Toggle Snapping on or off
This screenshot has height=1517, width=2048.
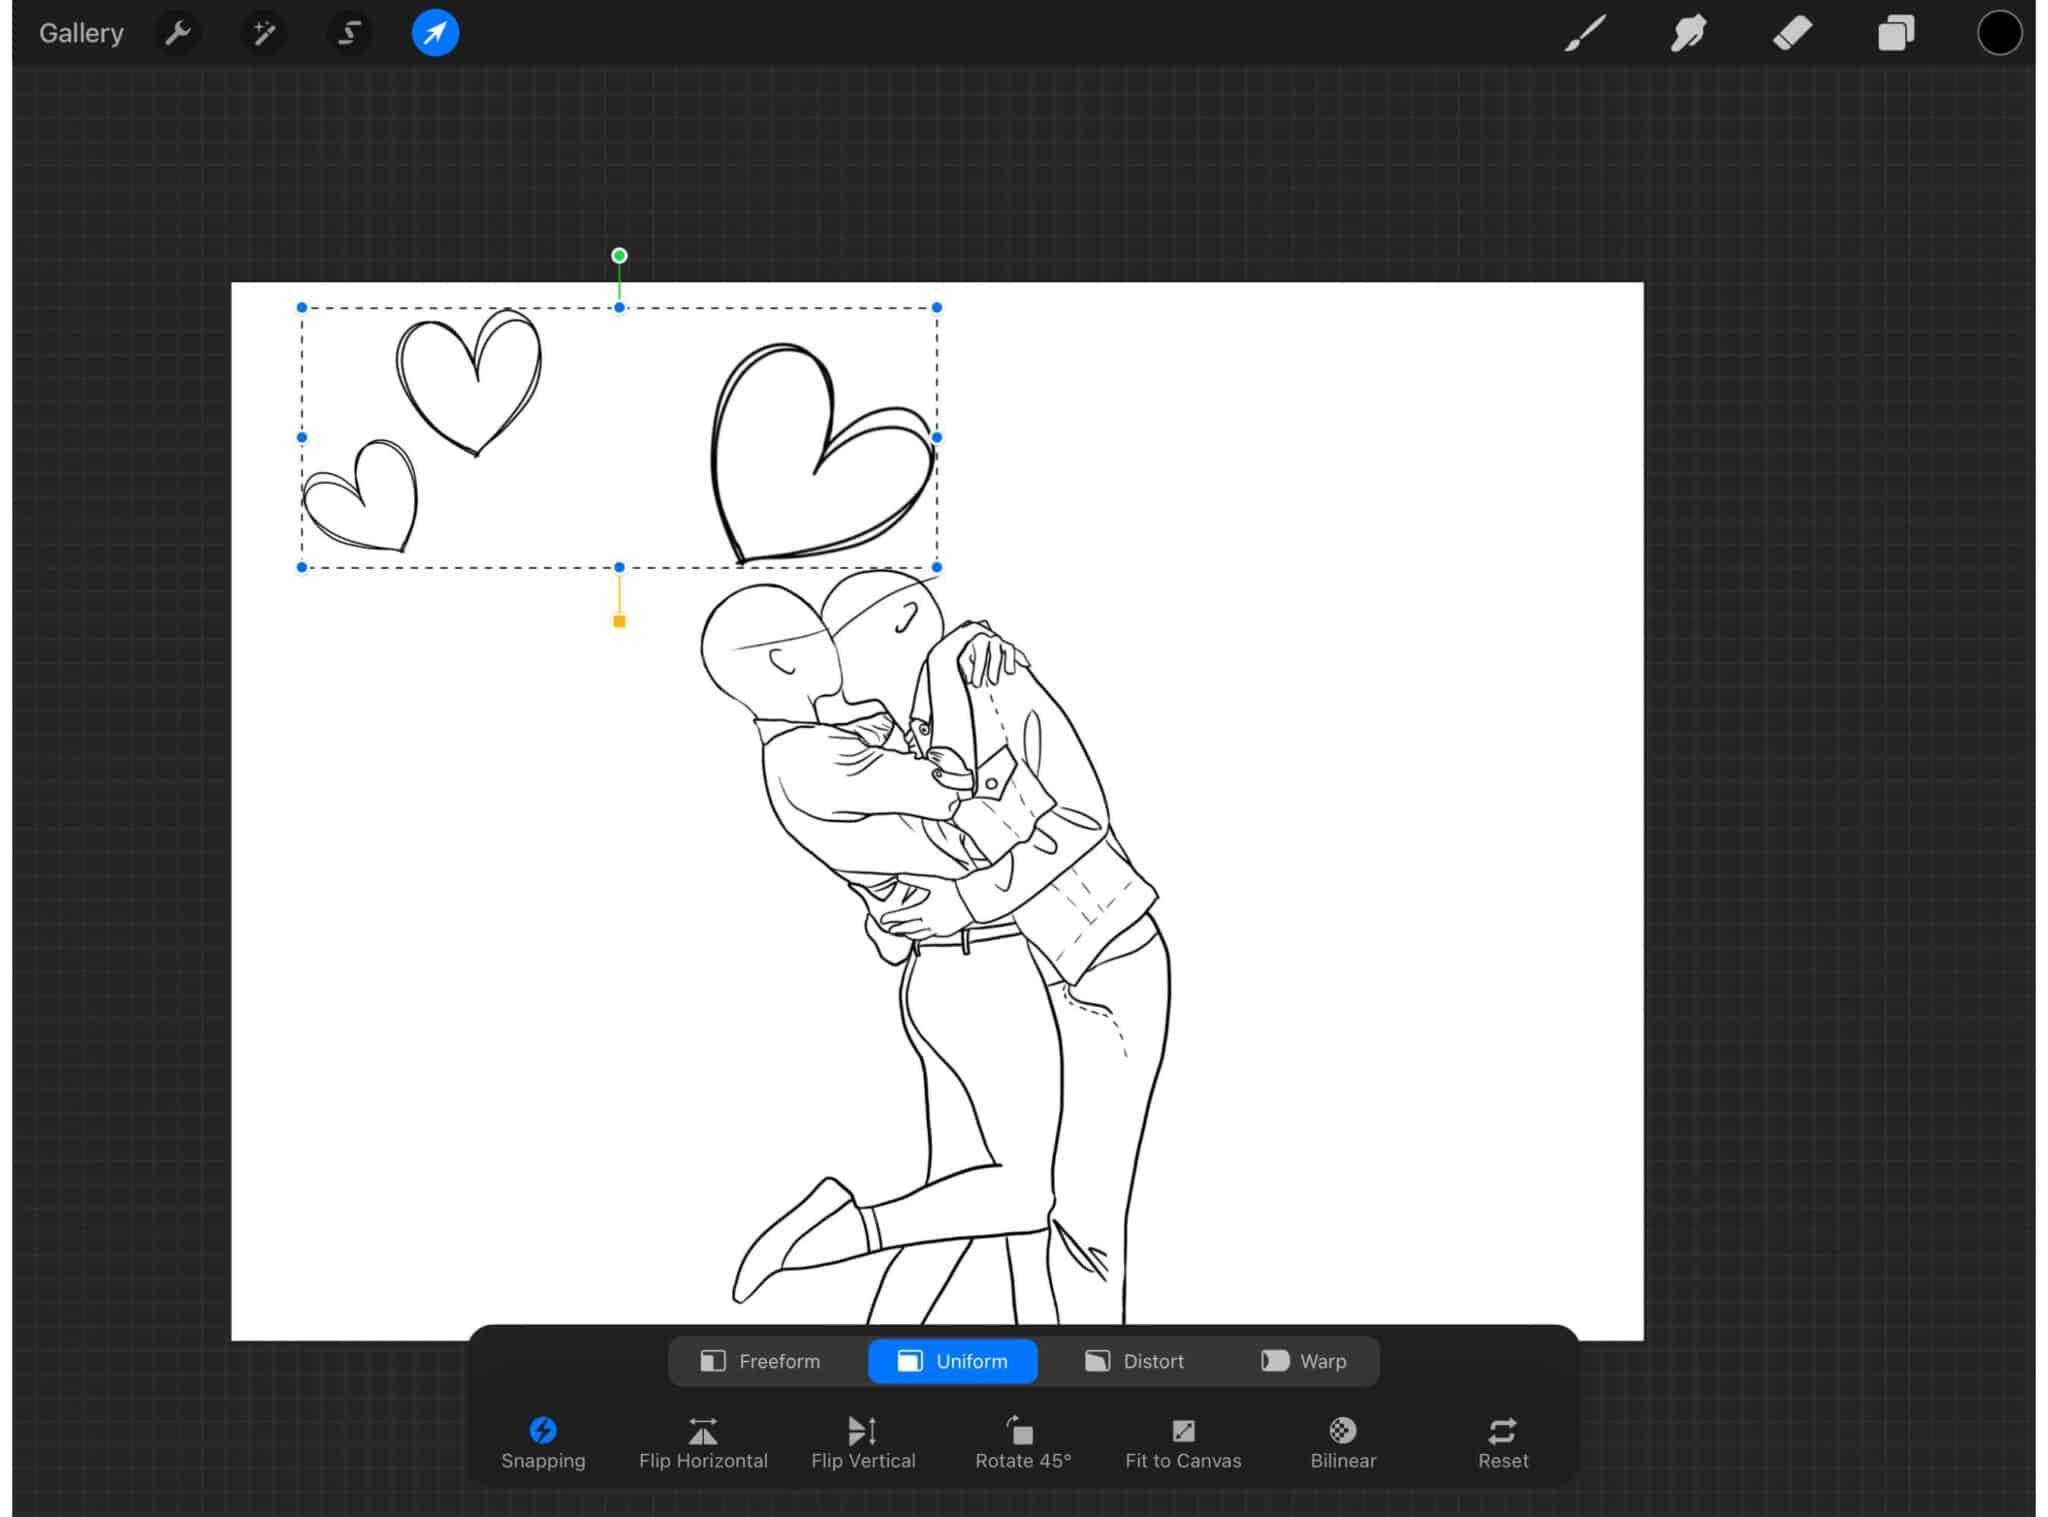(544, 1441)
